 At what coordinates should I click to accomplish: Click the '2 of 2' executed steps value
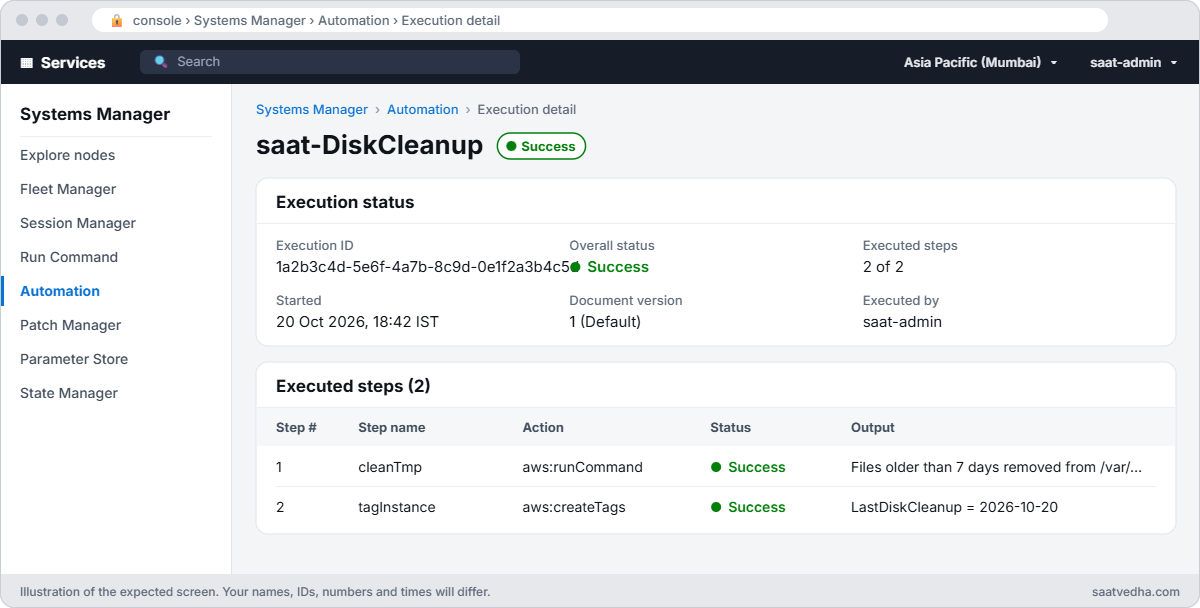coord(883,267)
